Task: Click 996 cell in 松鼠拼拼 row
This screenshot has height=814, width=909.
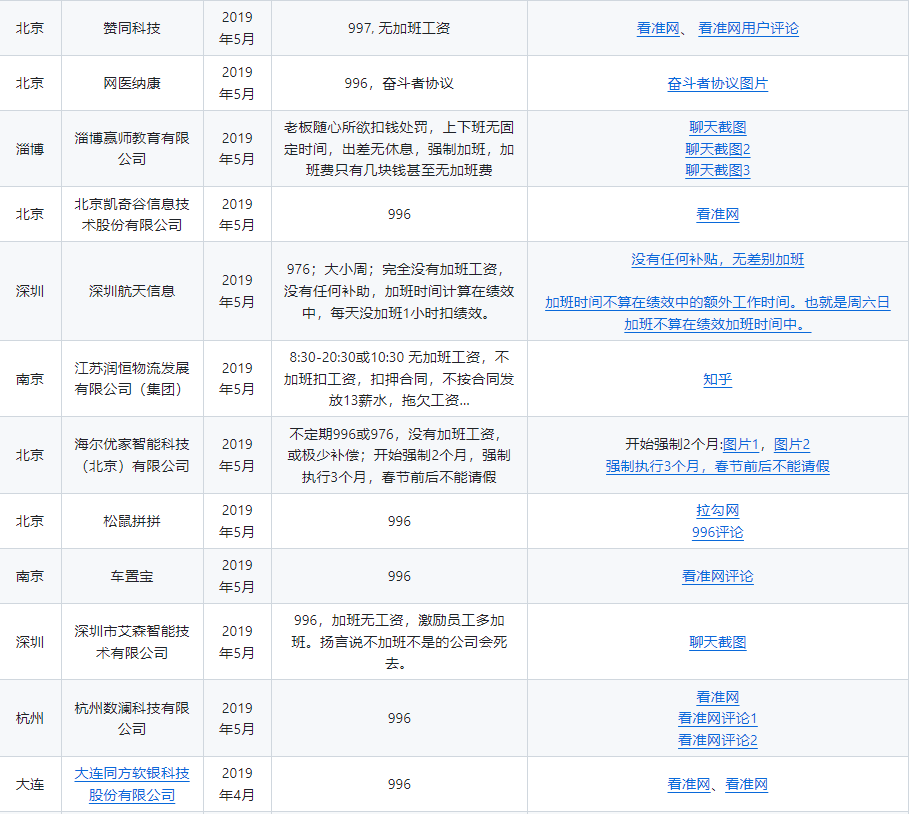Action: point(399,521)
